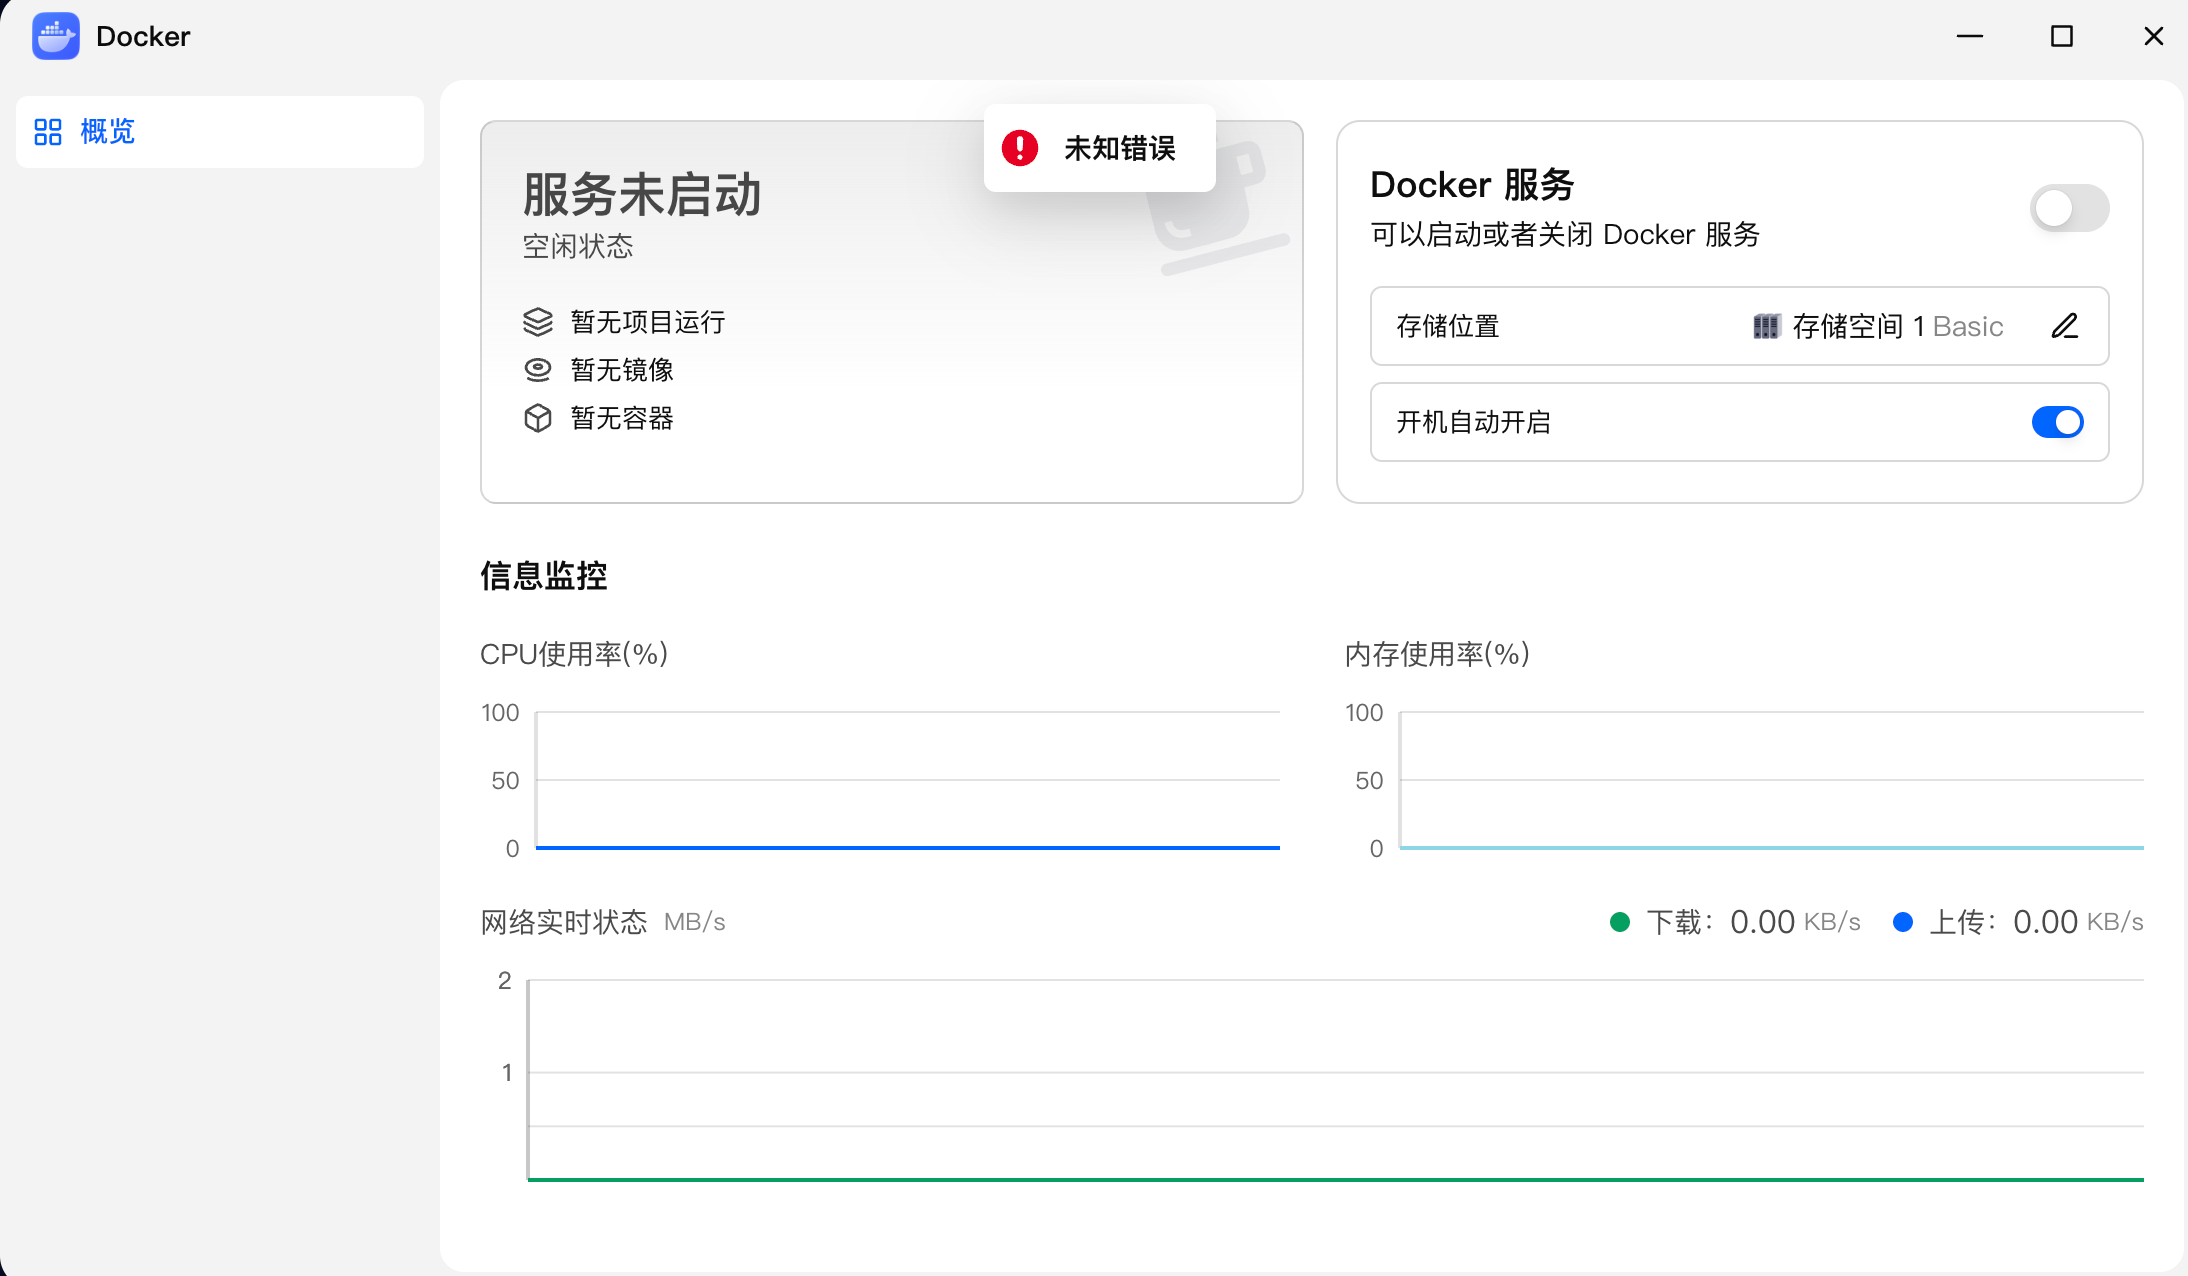Click the 未知错误 toast message text

coord(1120,148)
